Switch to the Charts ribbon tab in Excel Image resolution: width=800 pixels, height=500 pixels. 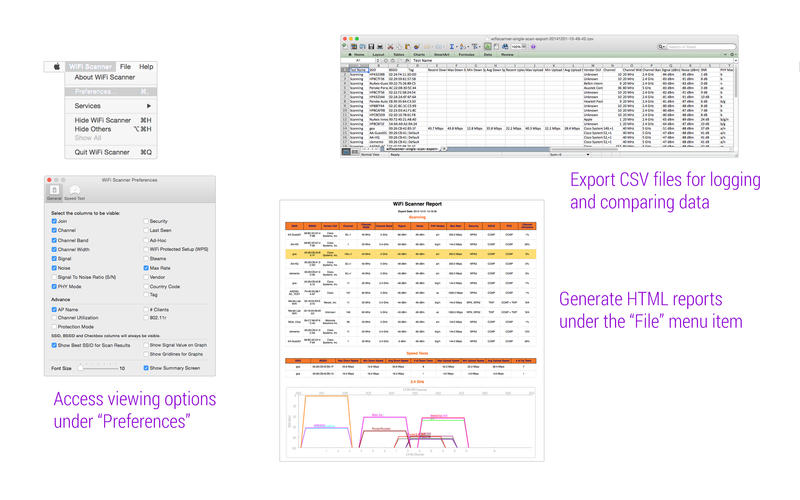pyautogui.click(x=419, y=55)
